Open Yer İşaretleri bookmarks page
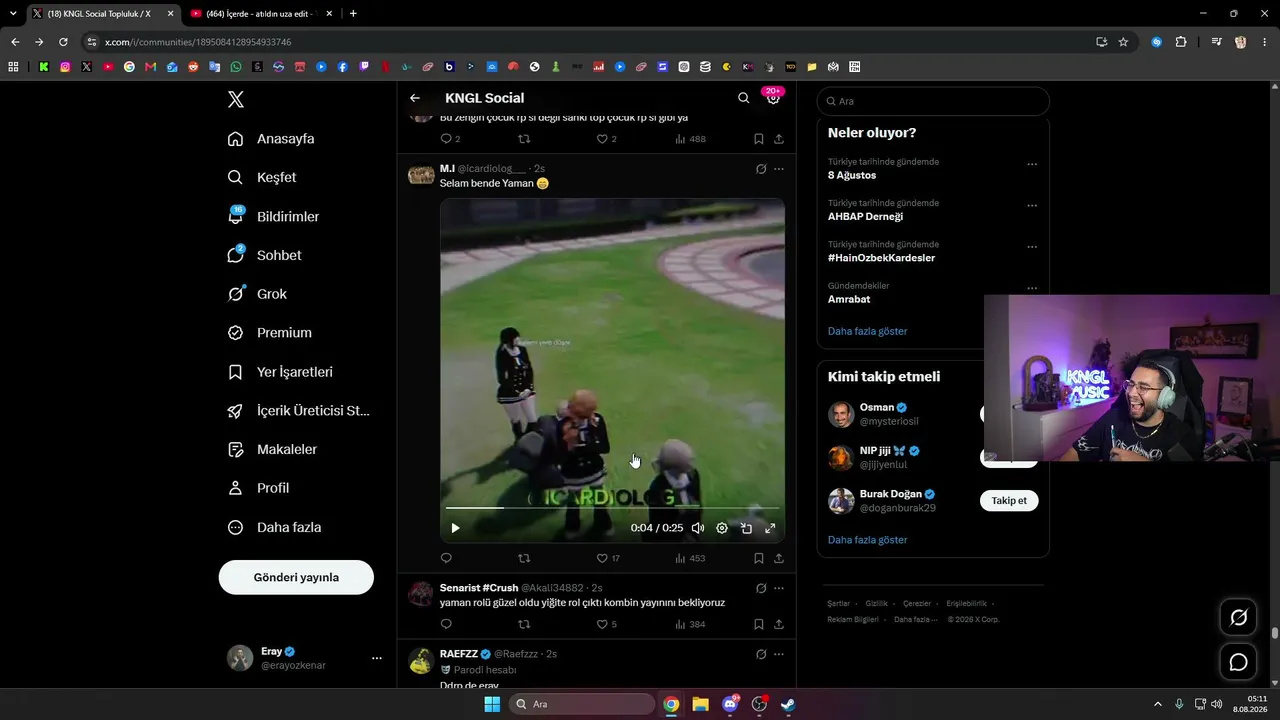1280x720 pixels. click(x=280, y=372)
